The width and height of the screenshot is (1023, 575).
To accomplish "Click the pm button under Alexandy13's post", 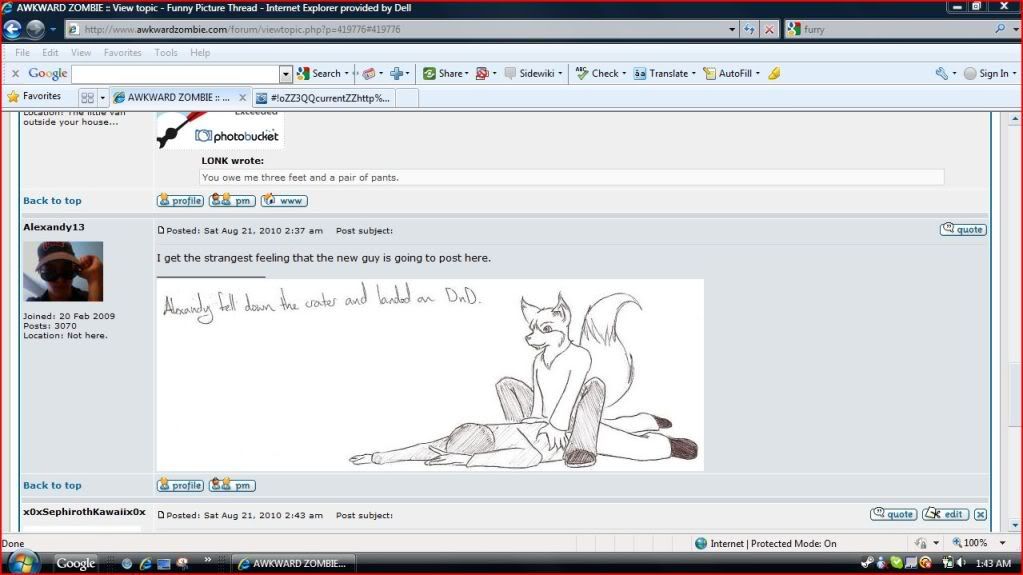I will (x=232, y=485).
